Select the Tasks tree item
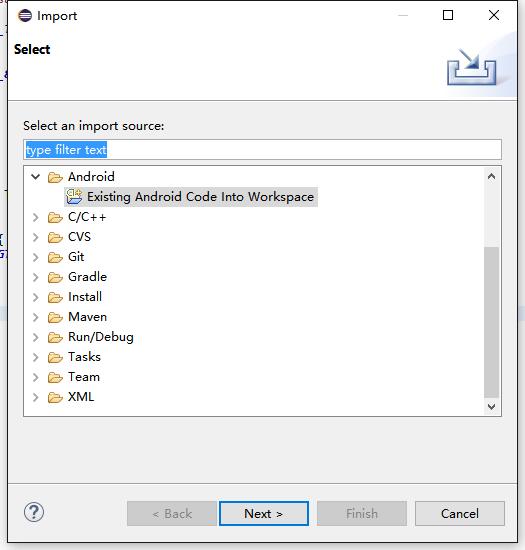This screenshot has width=525, height=550. click(x=84, y=357)
